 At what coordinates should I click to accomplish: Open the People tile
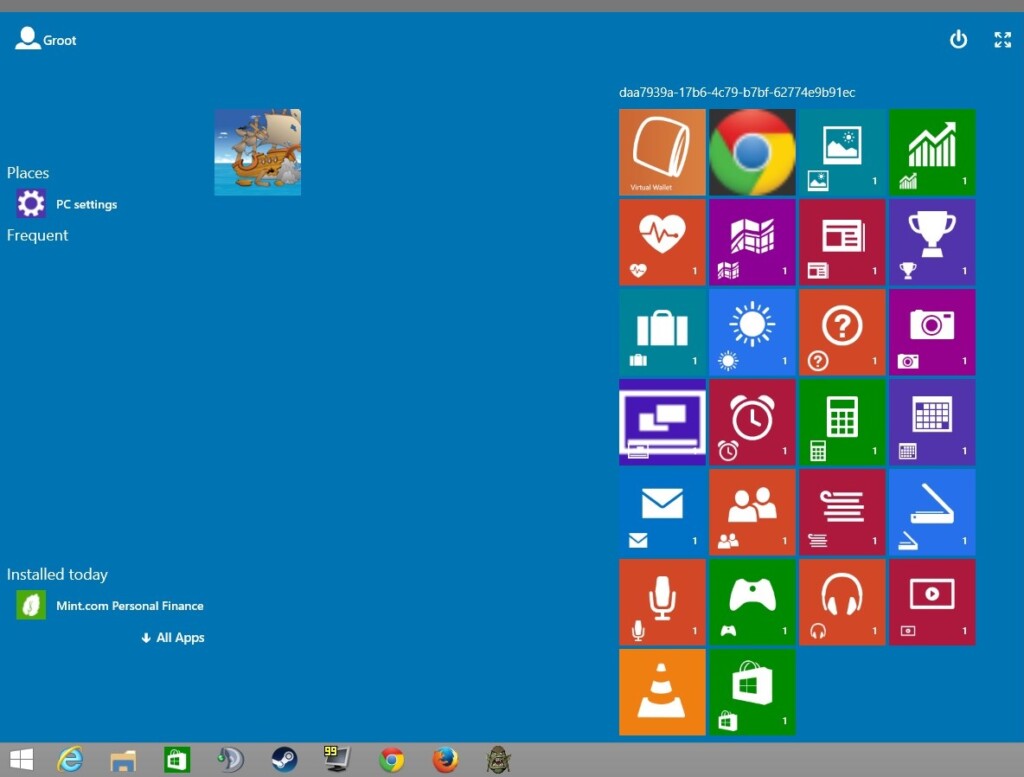coord(752,512)
